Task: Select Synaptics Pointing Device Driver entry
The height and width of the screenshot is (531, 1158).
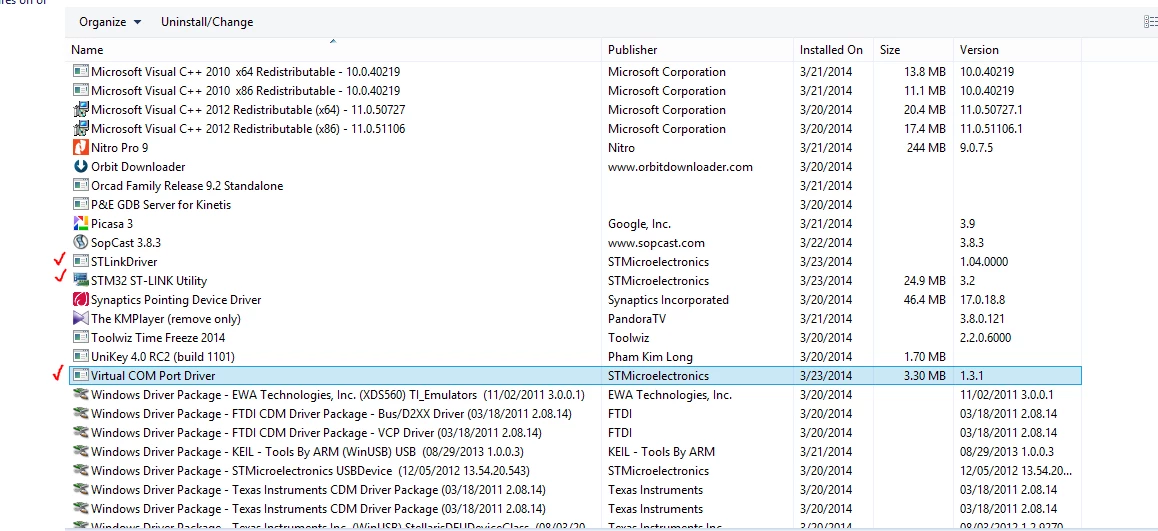Action: point(176,300)
